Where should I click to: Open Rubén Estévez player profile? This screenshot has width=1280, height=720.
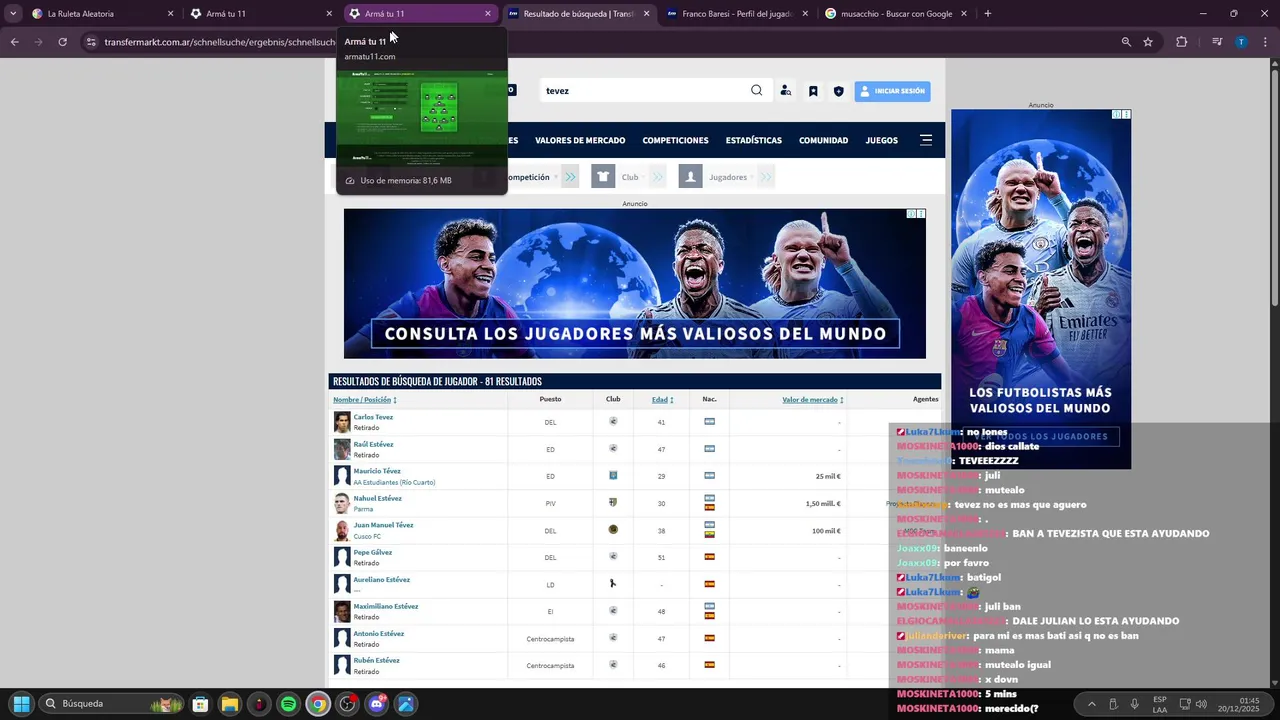(x=376, y=660)
